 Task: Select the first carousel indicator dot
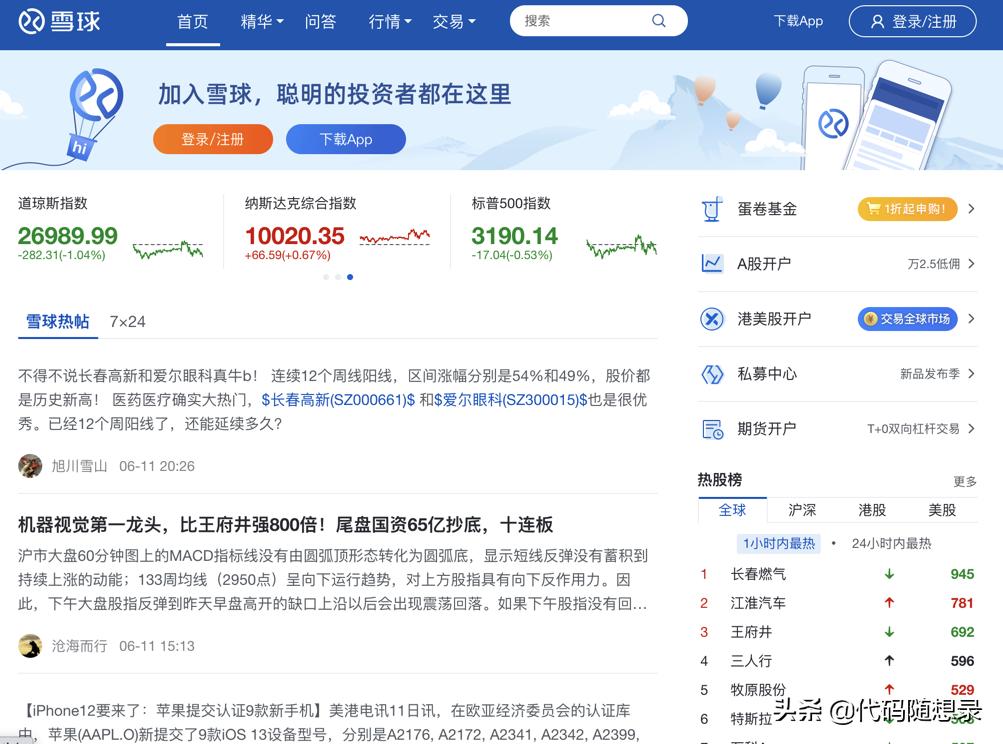[325, 277]
